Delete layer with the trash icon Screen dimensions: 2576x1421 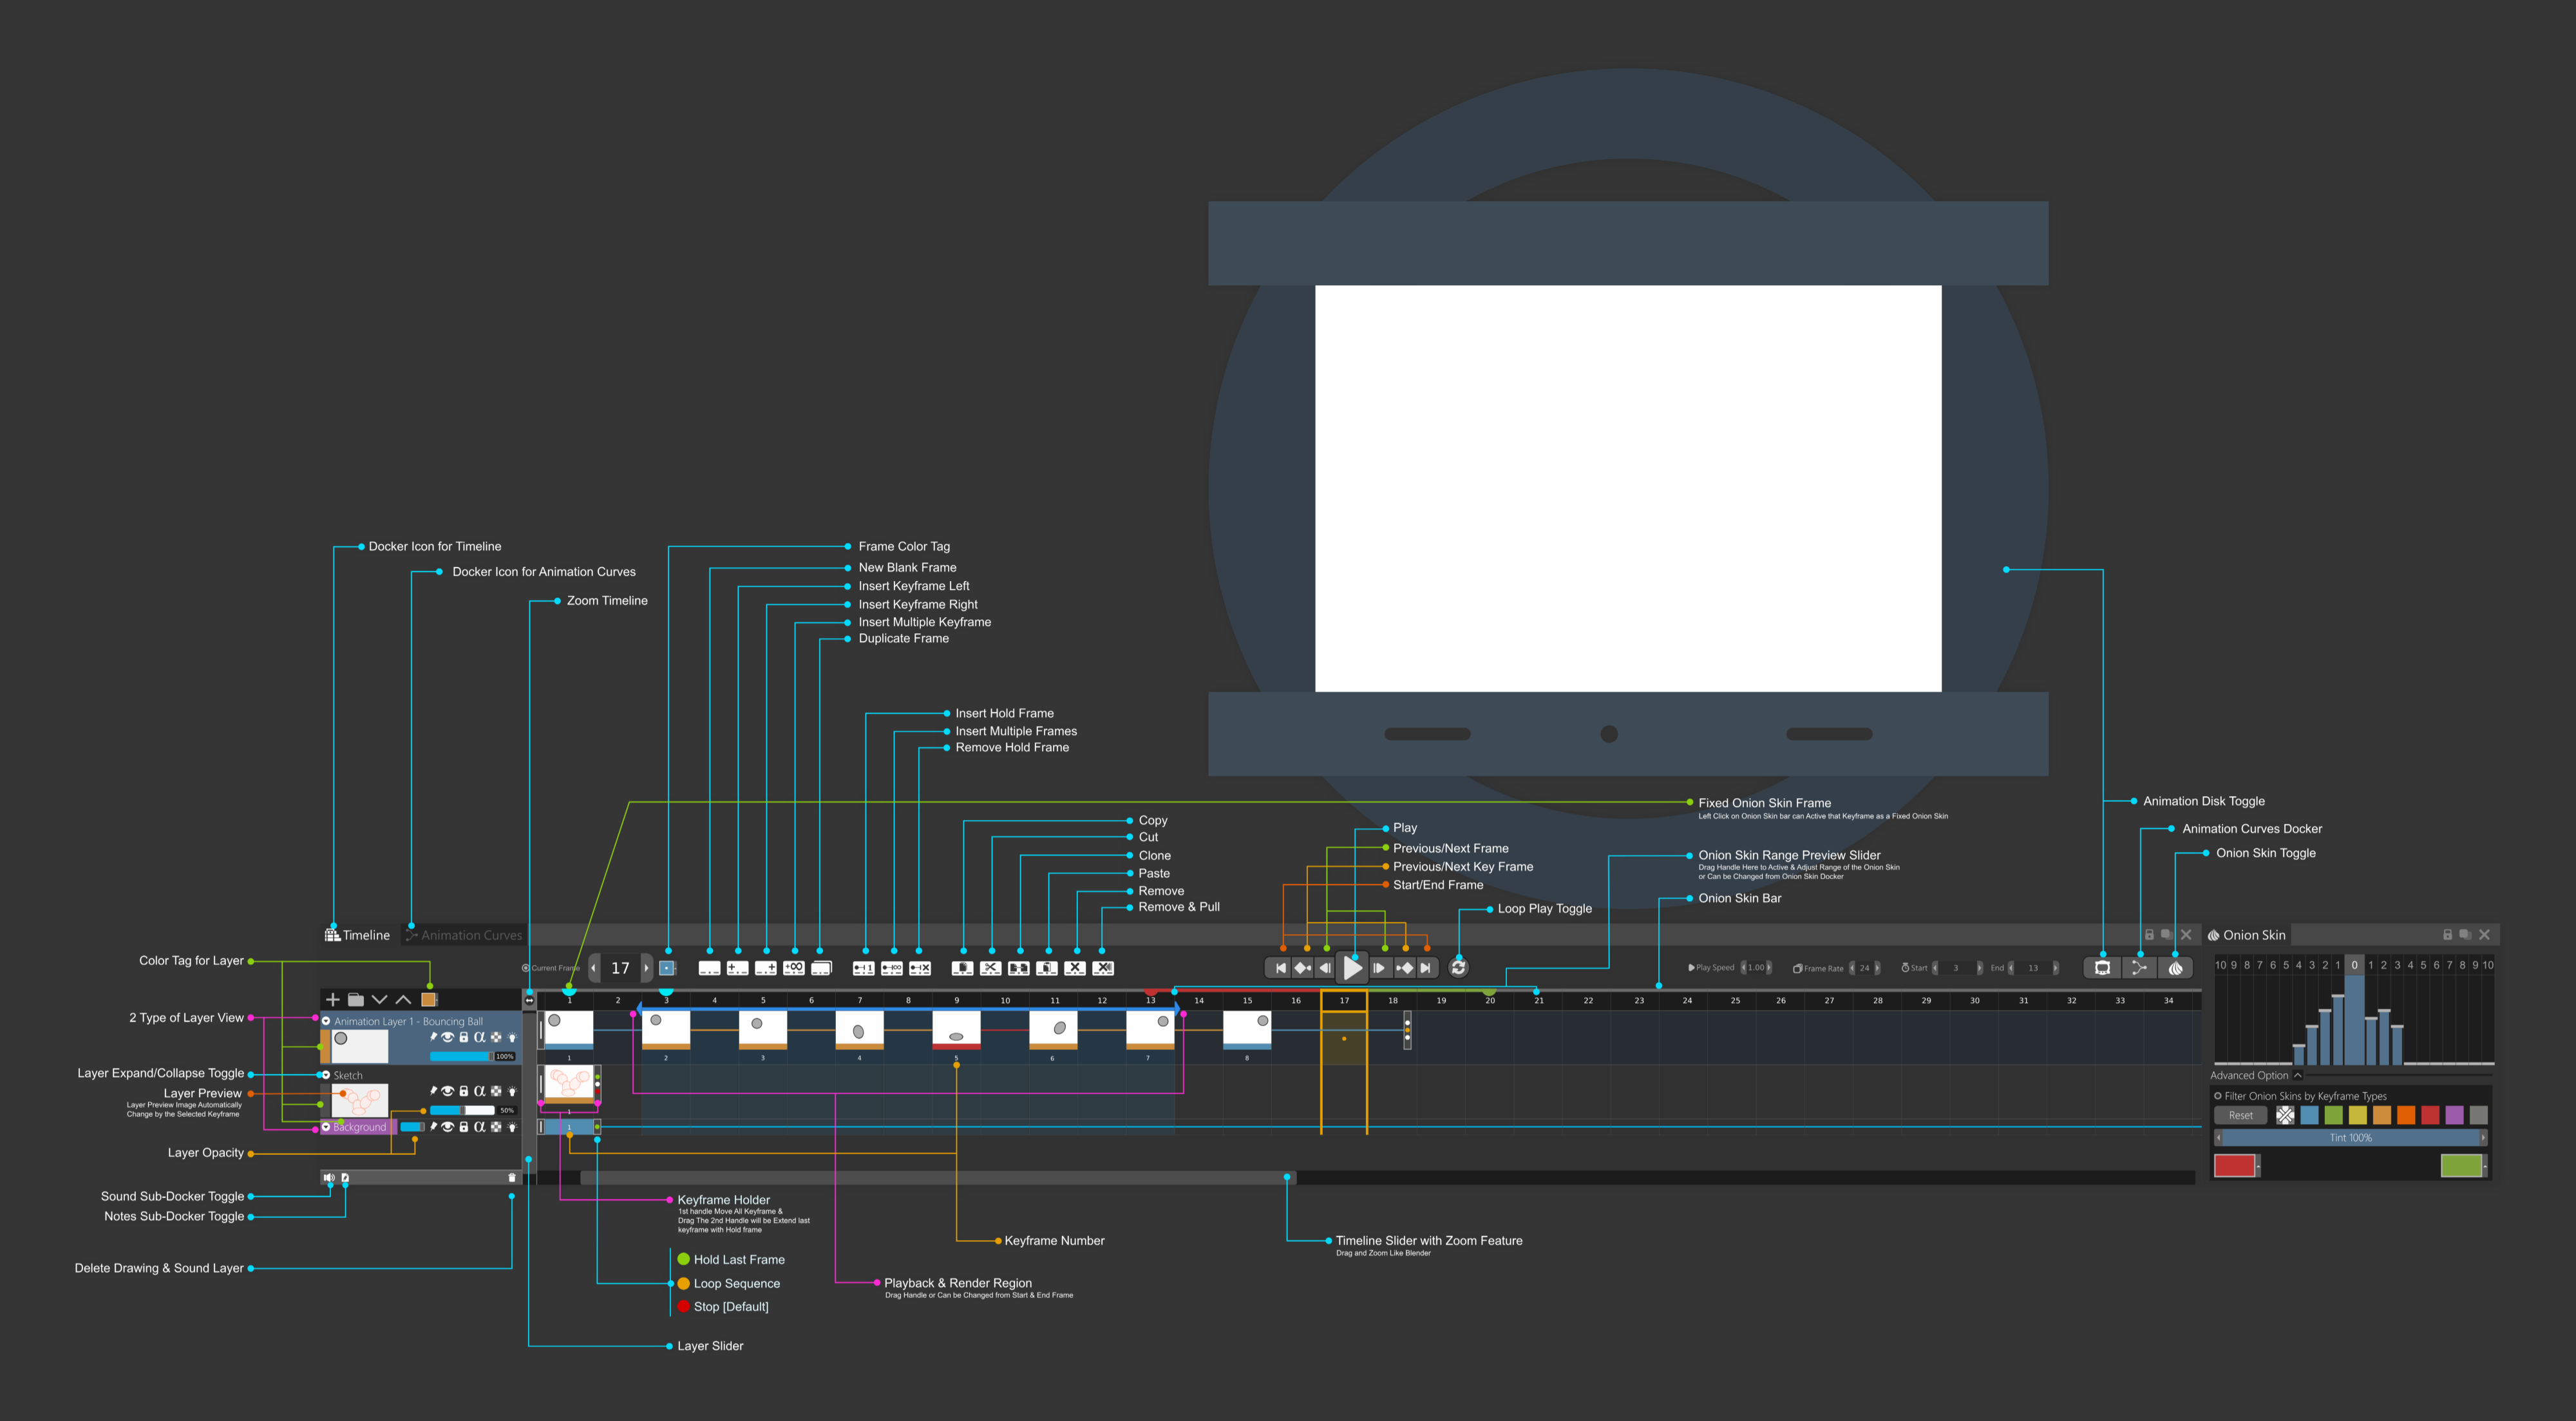click(x=512, y=1178)
